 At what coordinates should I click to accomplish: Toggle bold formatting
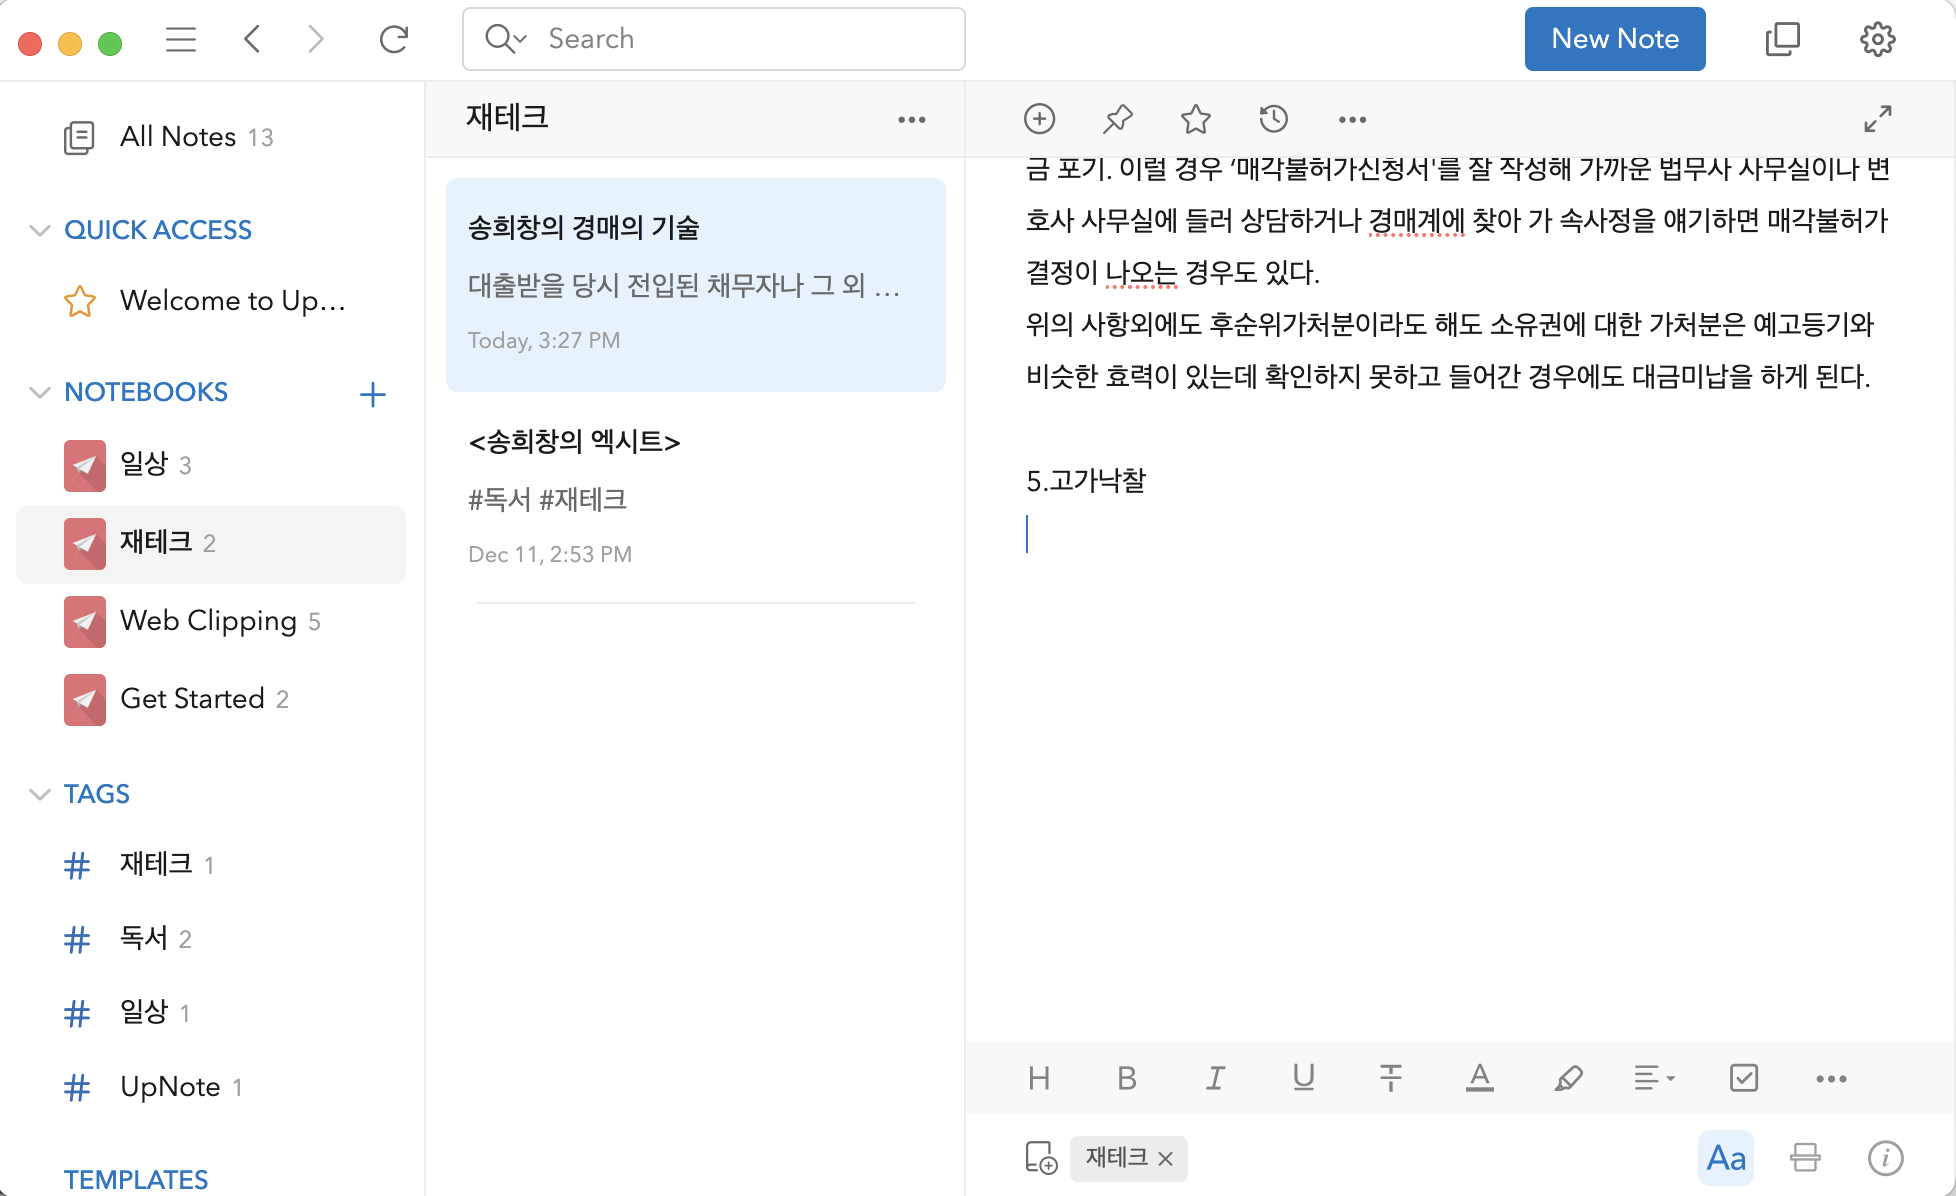coord(1126,1078)
